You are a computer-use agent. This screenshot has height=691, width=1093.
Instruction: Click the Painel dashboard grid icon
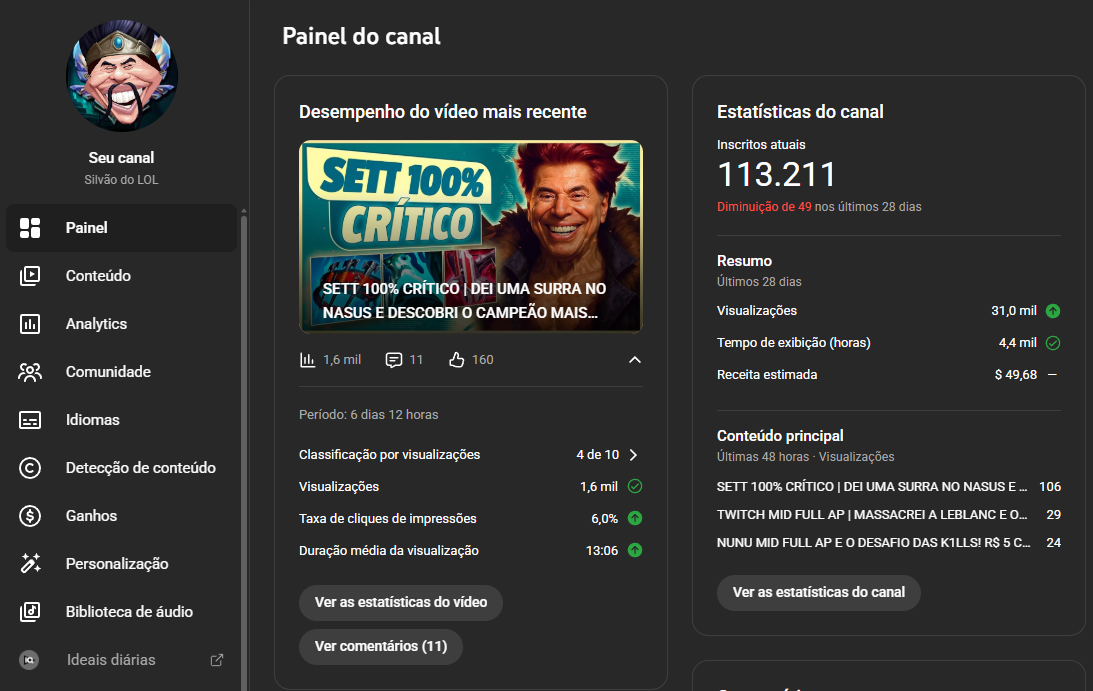(x=30, y=228)
